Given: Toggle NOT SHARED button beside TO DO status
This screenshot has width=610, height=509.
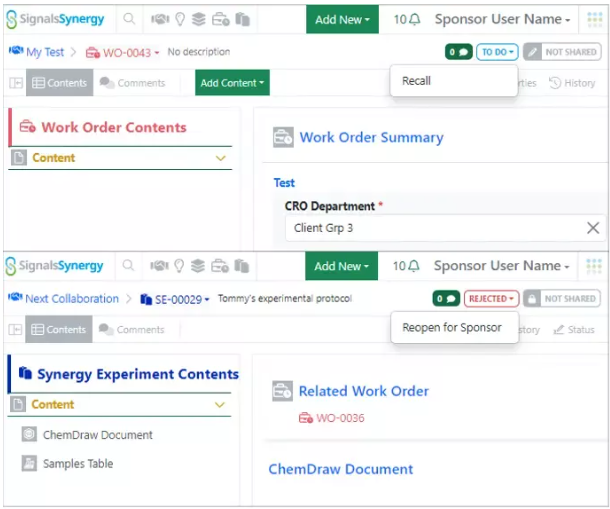Looking at the screenshot, I should click(x=561, y=52).
